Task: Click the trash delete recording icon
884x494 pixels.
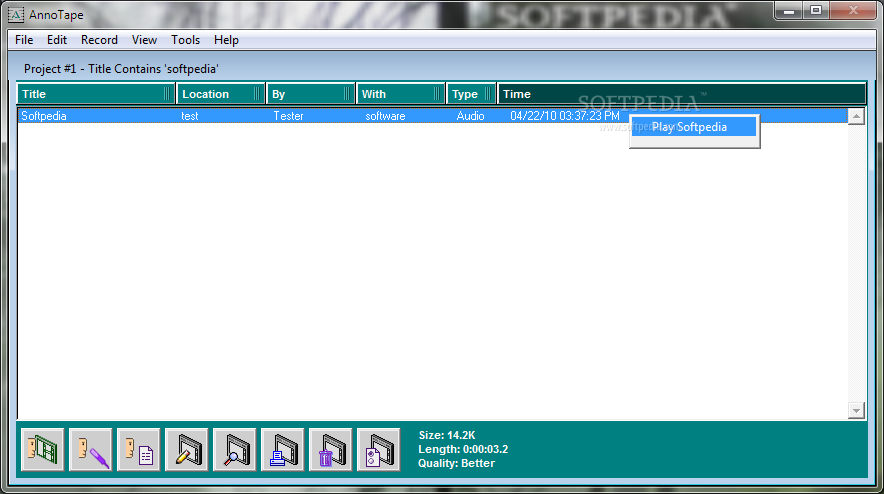Action: tap(330, 449)
